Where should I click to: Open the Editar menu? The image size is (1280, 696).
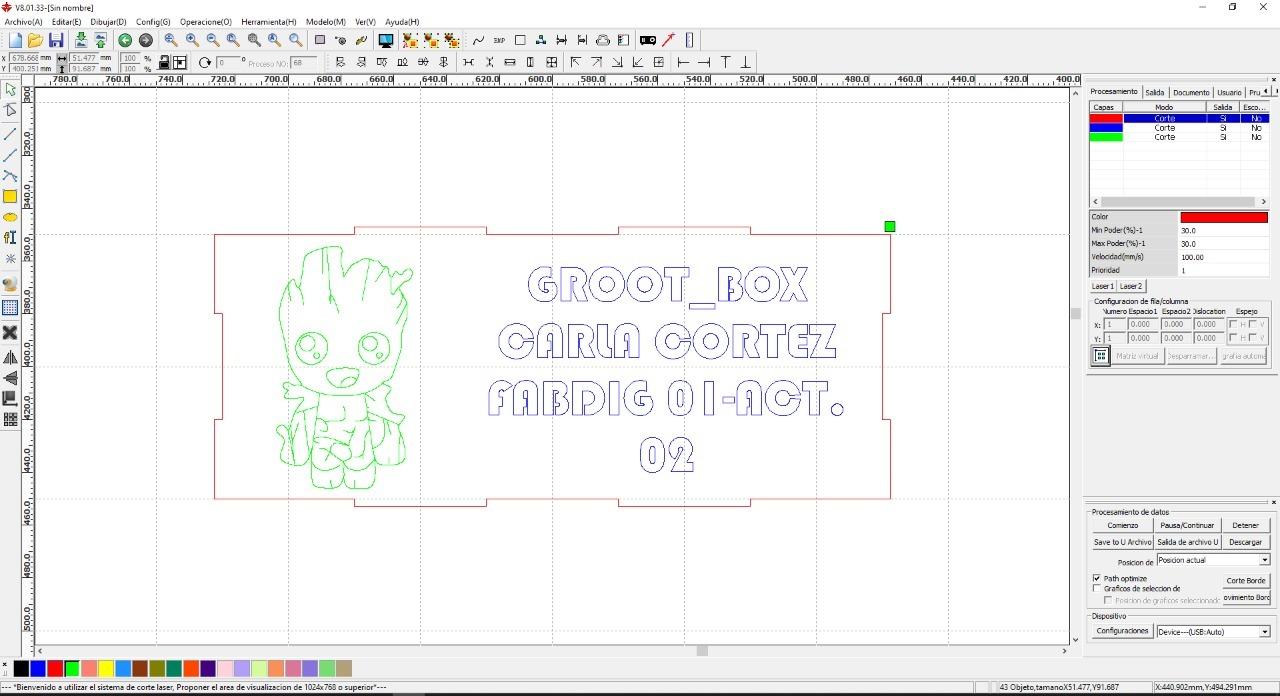point(66,21)
